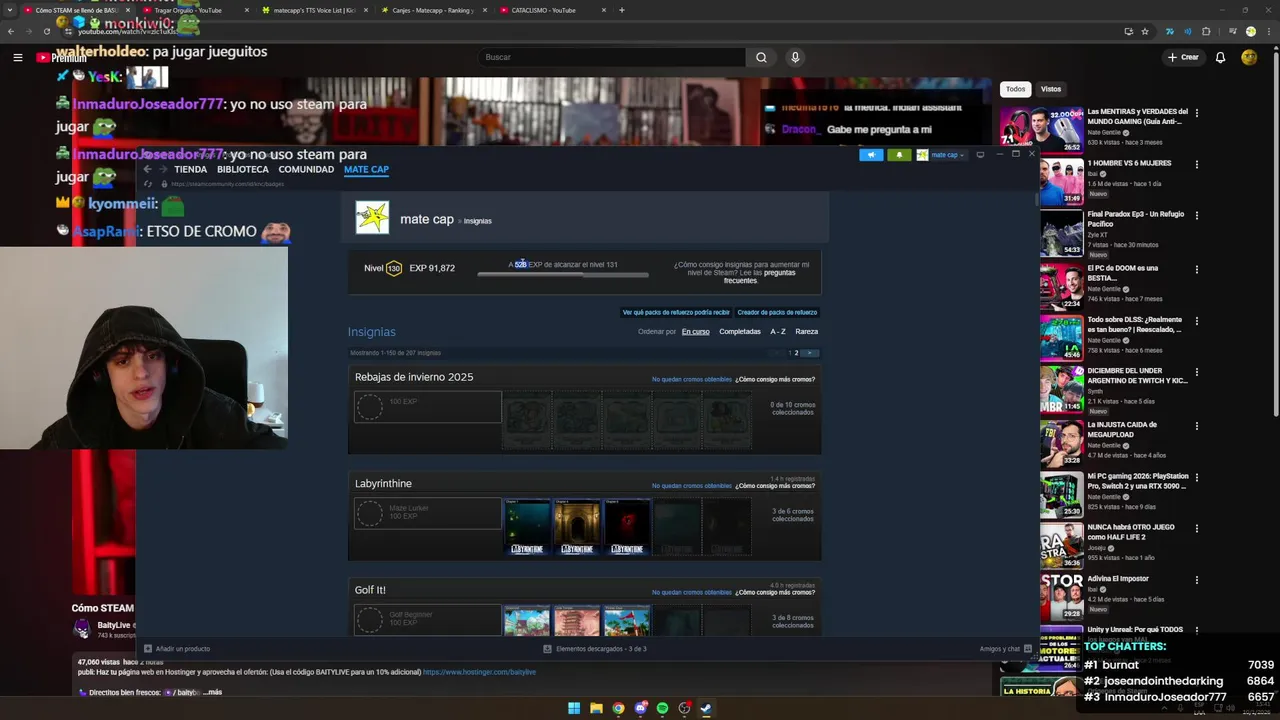Open the mate cap profile name link
Screen dimensions: 1280x720
[x=427, y=219]
